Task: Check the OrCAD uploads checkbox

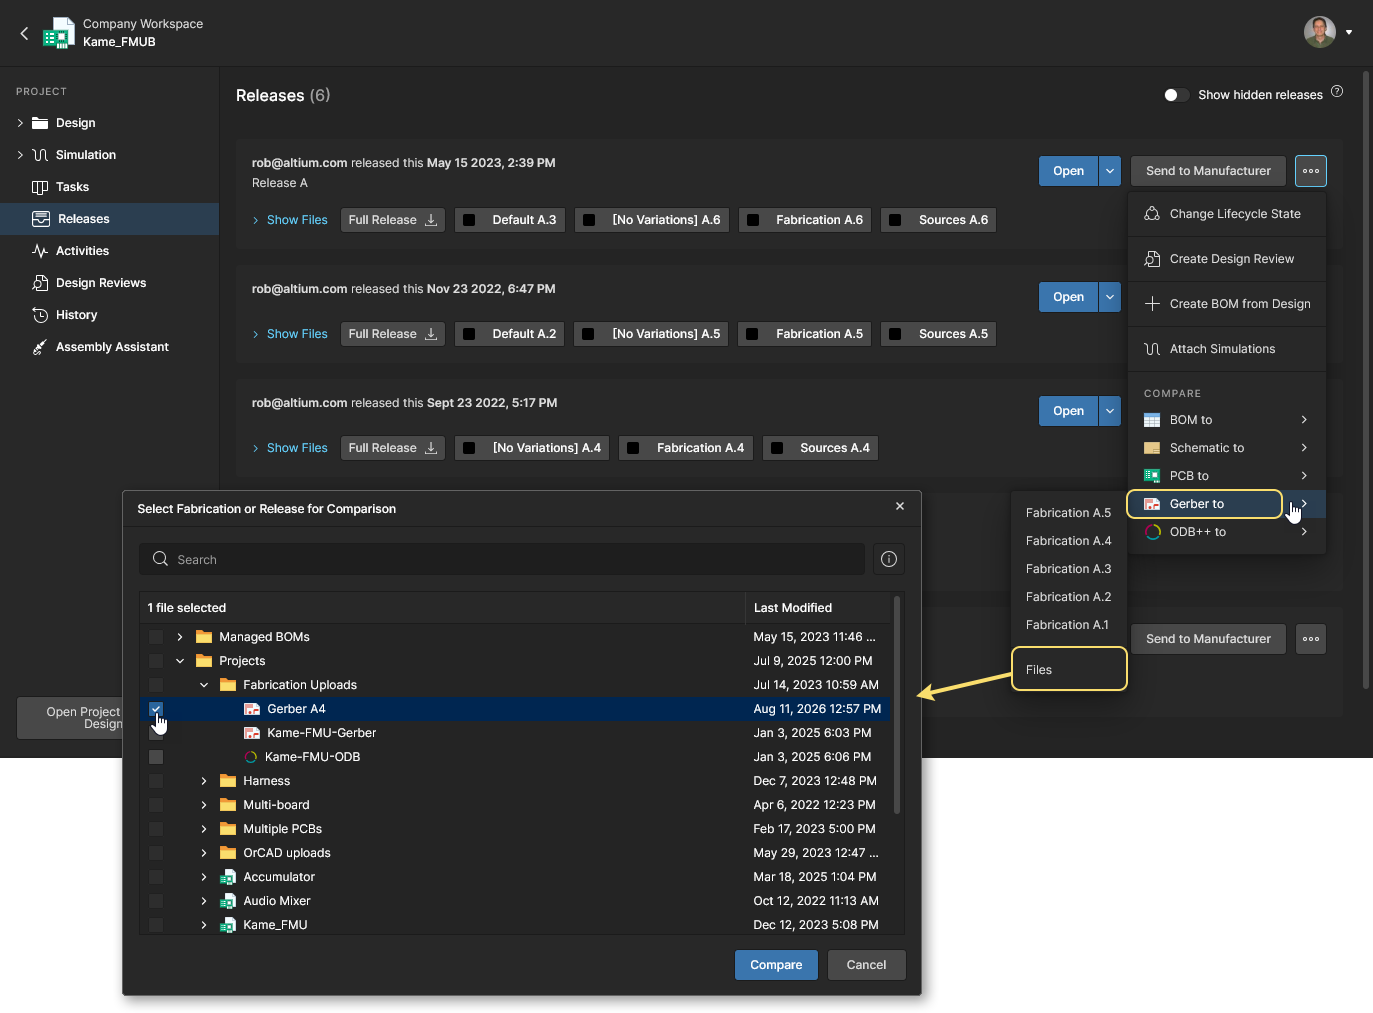Action: point(156,853)
